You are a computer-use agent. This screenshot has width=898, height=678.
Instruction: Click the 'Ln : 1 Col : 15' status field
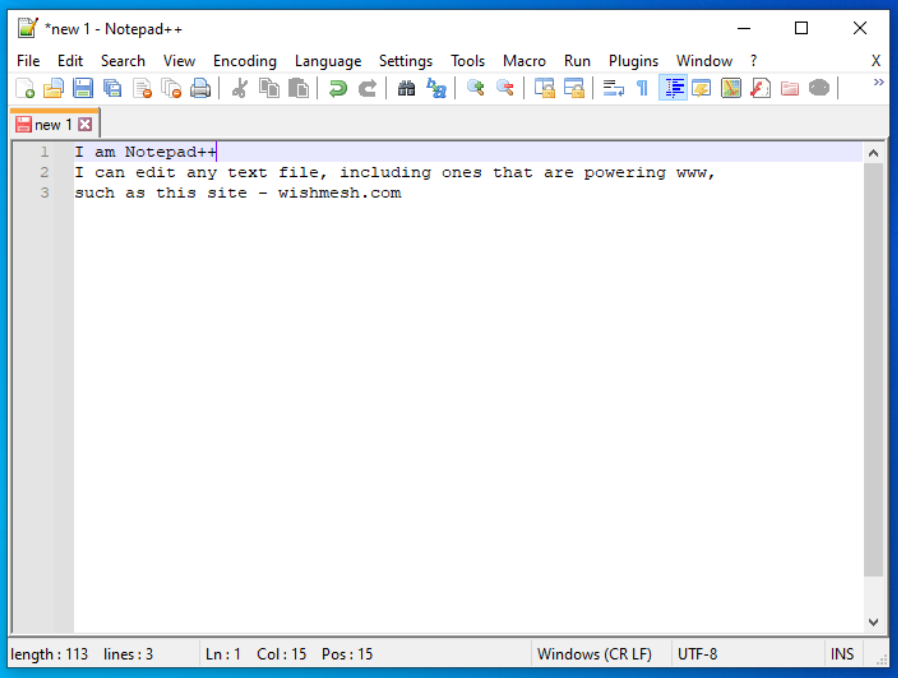click(256, 654)
